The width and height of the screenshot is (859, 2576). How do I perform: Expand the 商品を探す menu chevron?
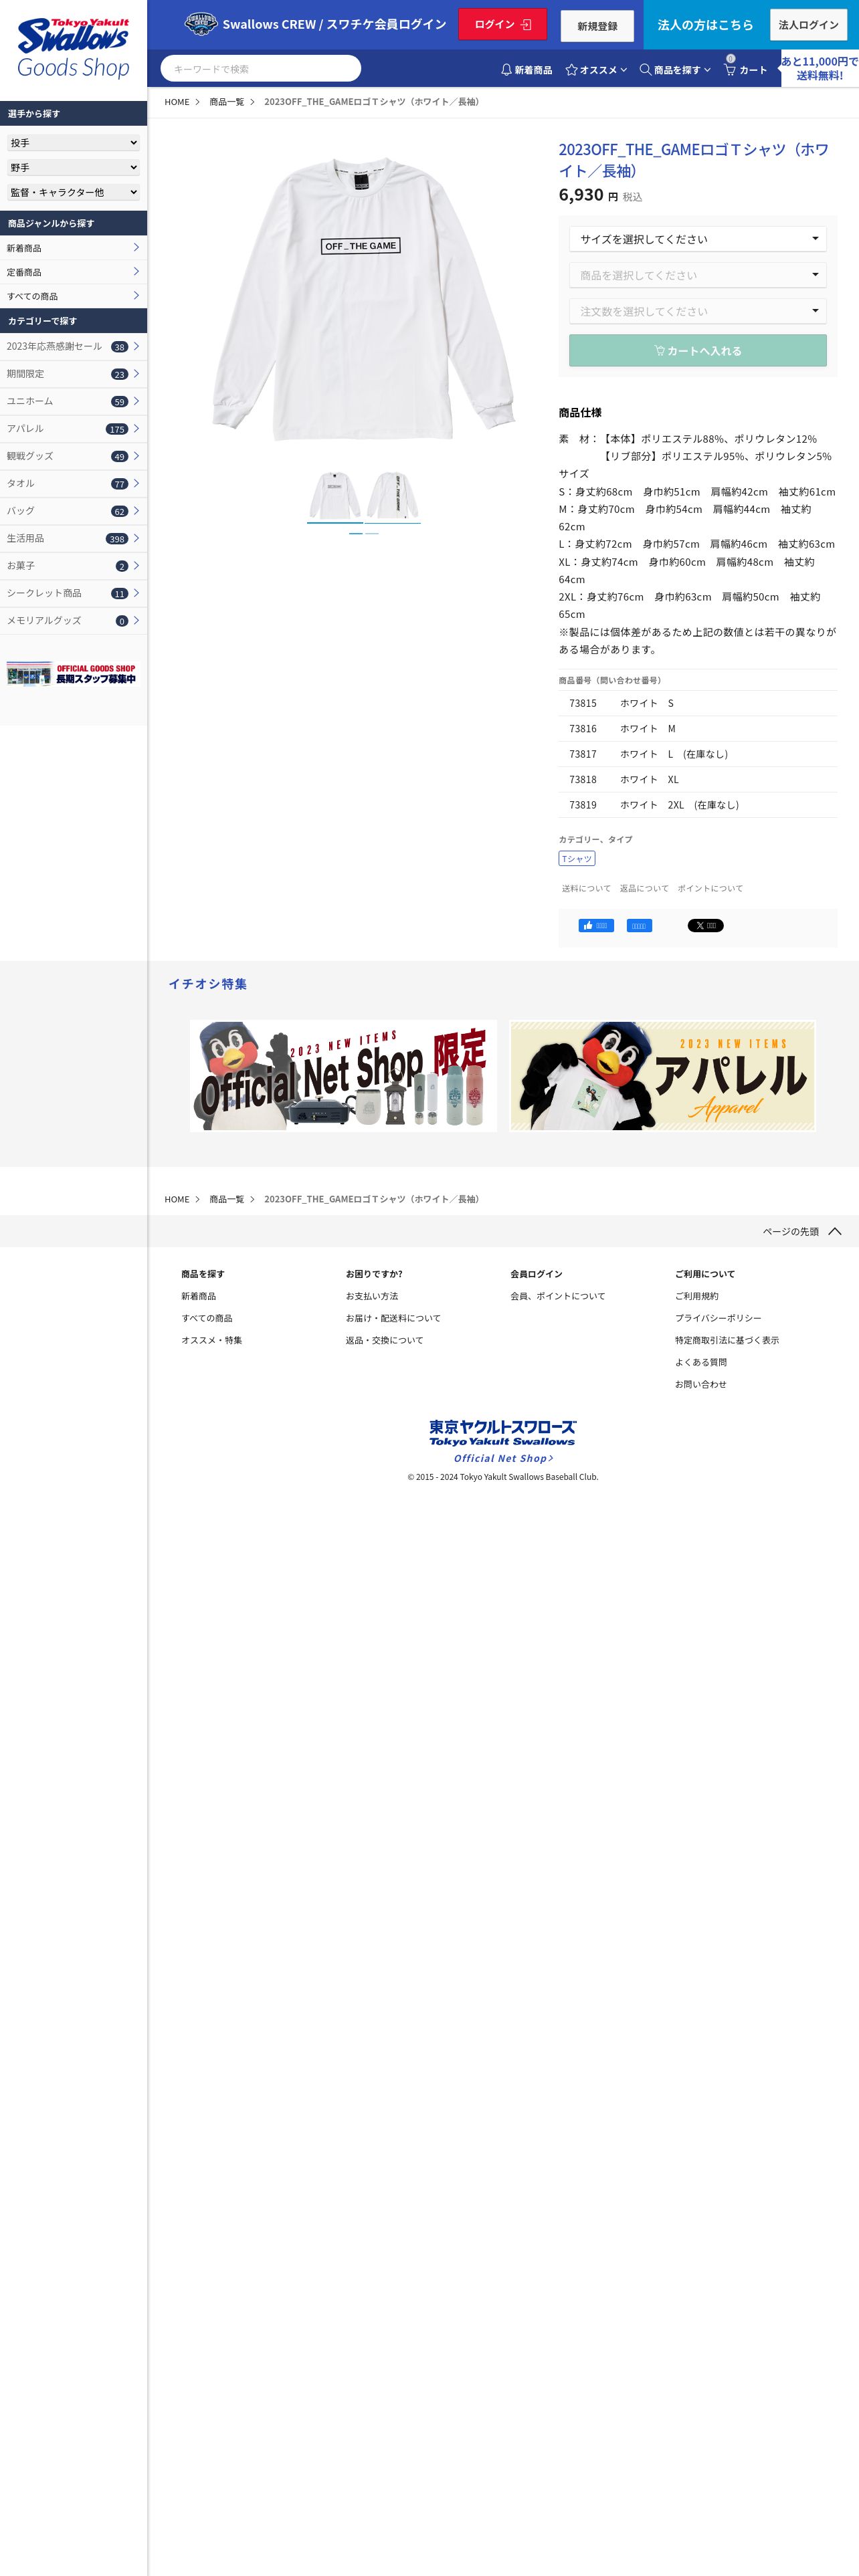tap(707, 70)
